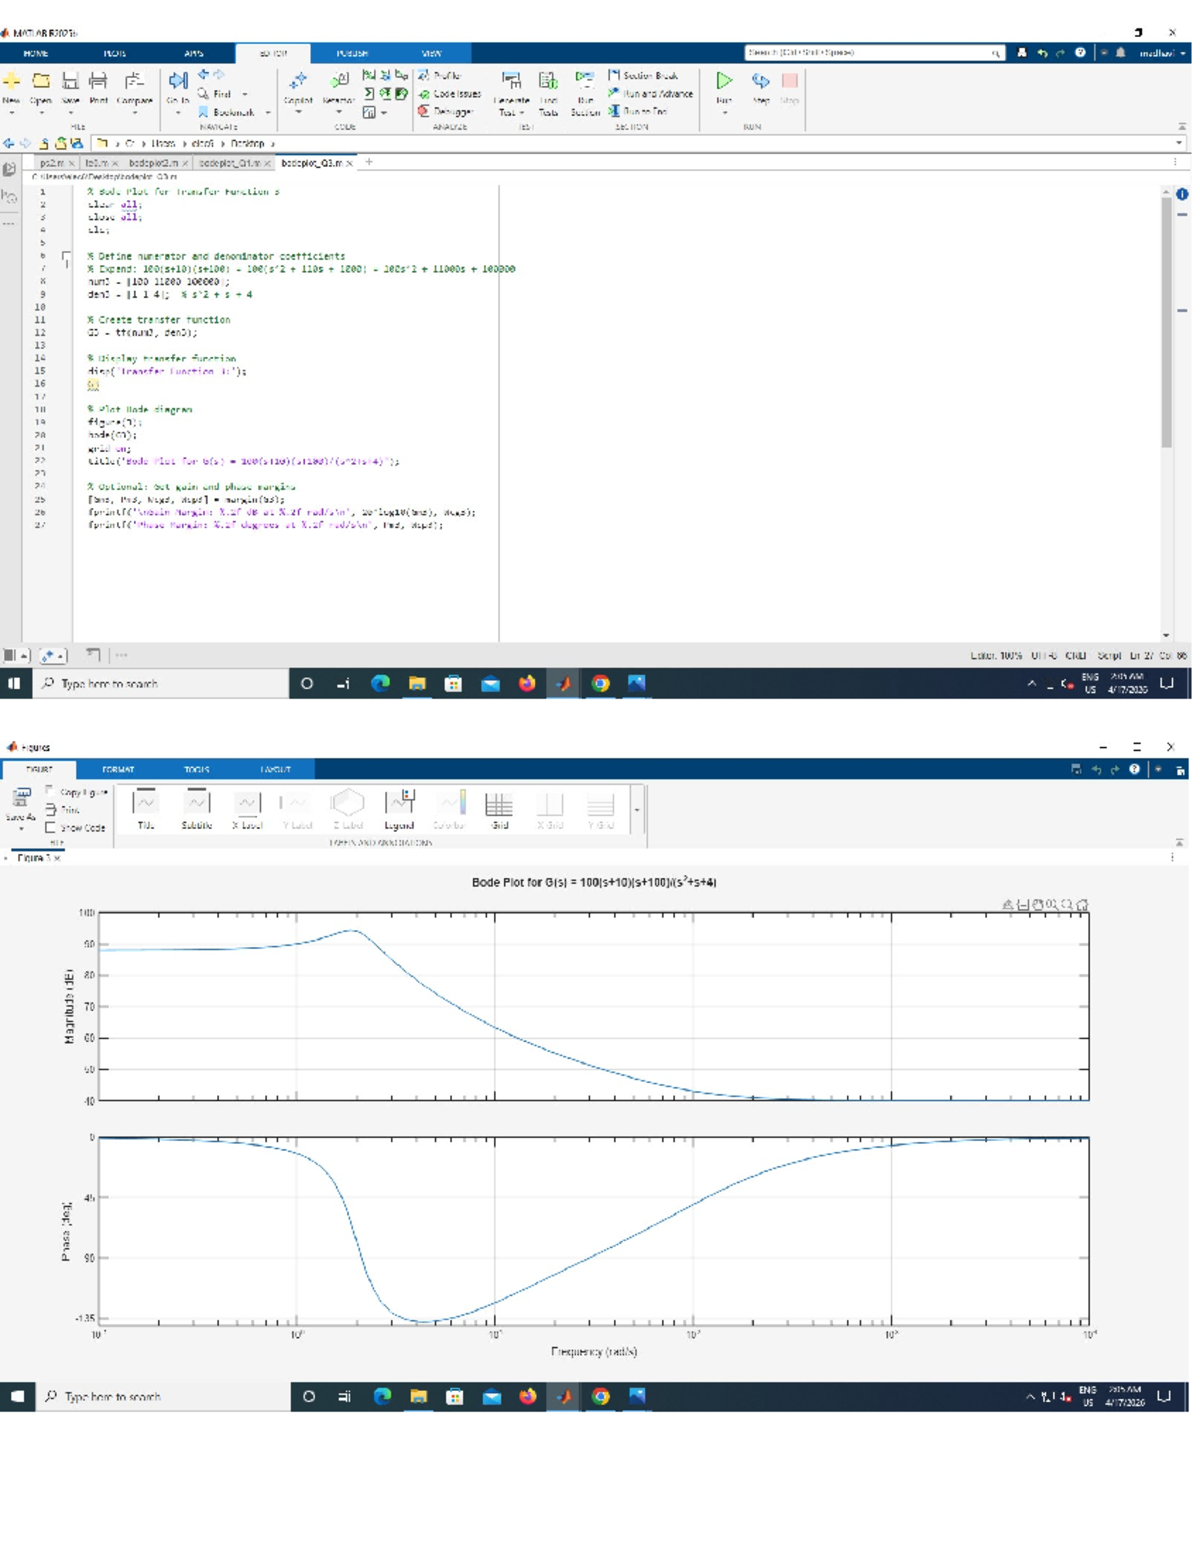Open a file with the Open folder icon

(x=41, y=81)
